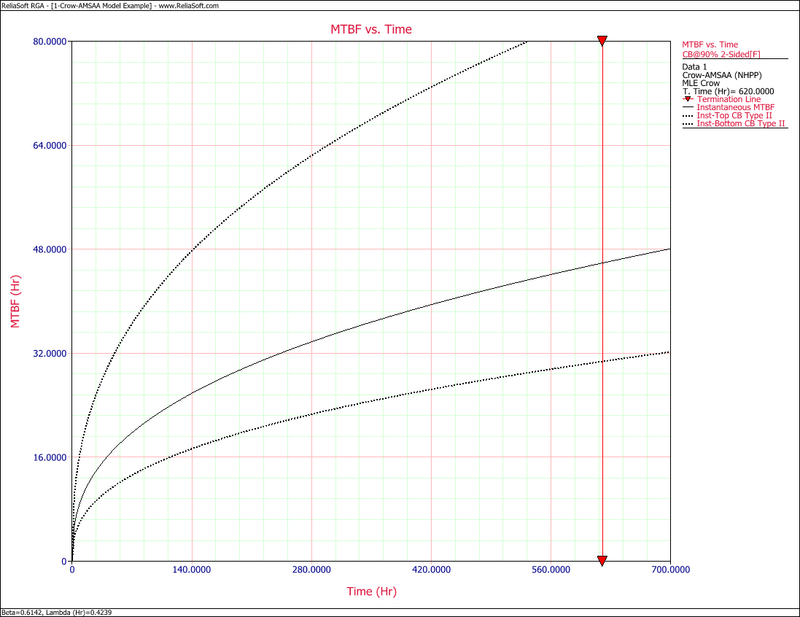This screenshot has width=800, height=617.
Task: Click the 'Data 1' legend label
Action: 694,67
